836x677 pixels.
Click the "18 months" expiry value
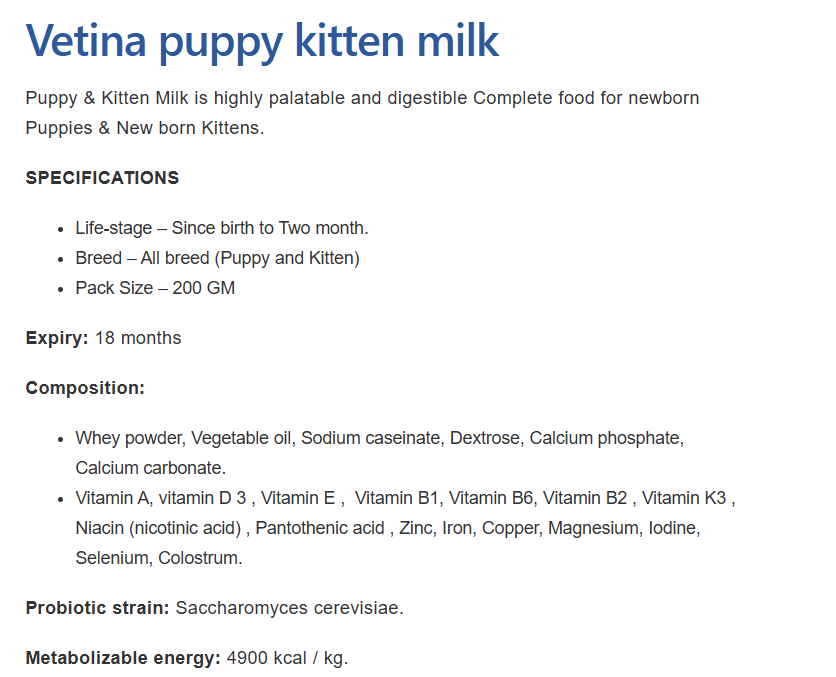pyautogui.click(x=138, y=338)
